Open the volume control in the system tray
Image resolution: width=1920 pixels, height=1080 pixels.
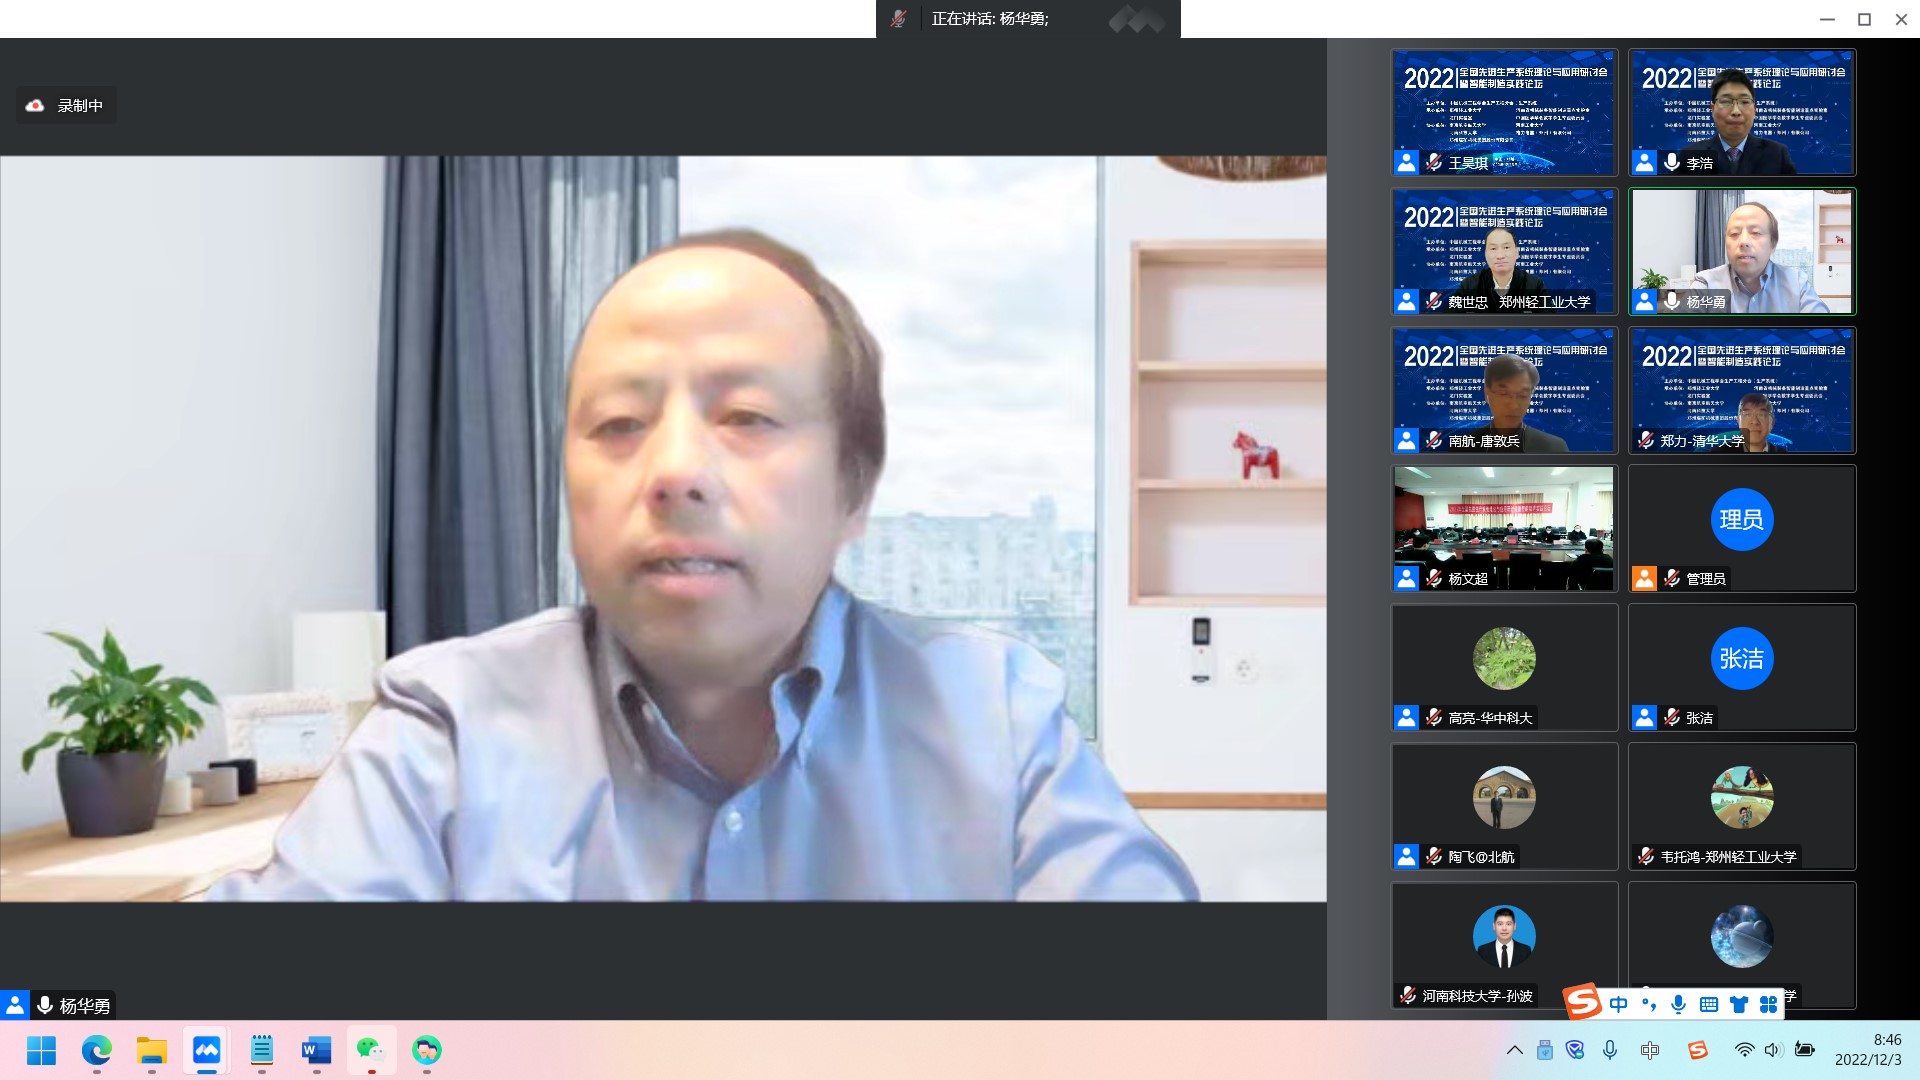tap(1773, 1050)
